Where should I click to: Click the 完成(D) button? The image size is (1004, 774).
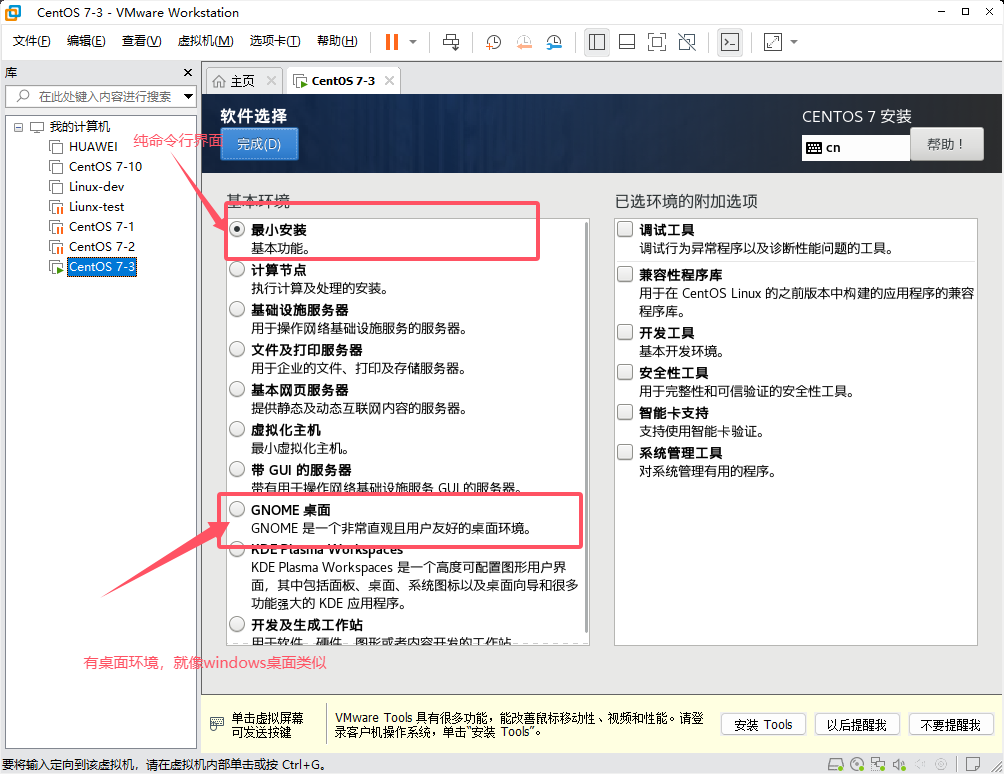tap(259, 144)
